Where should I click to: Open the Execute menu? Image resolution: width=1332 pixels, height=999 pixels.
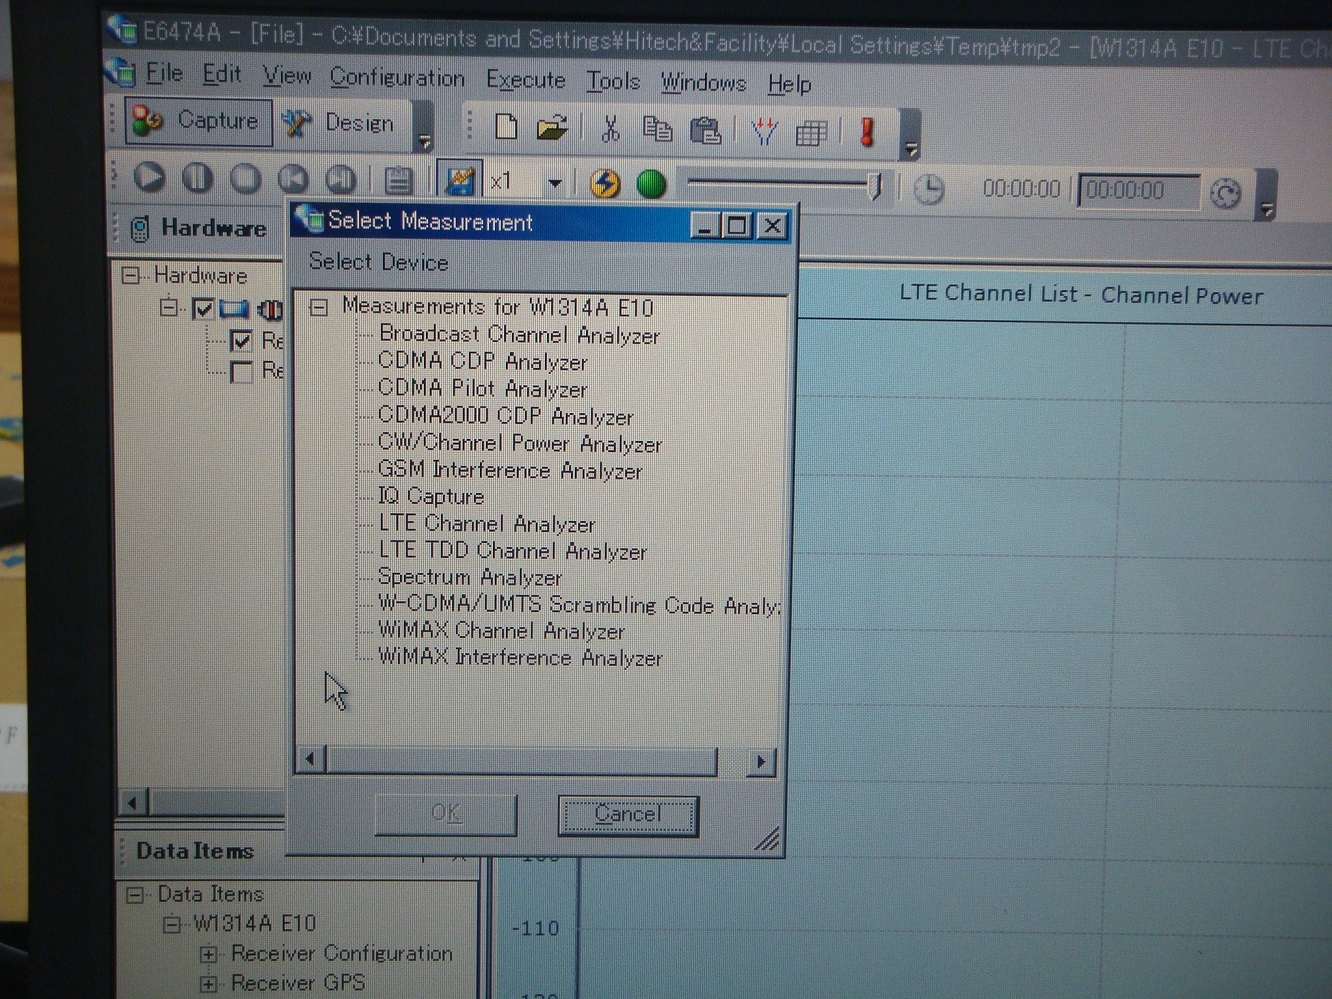pos(525,80)
